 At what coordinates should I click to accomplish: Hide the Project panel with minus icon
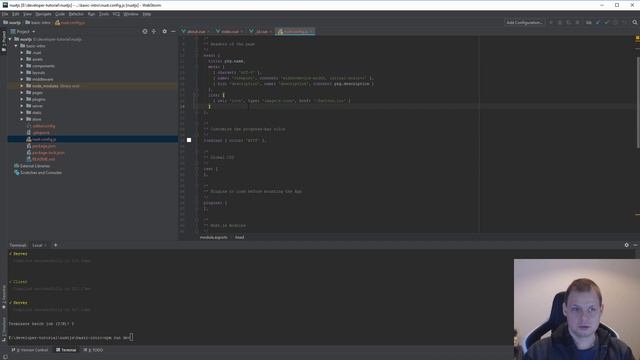click(x=173, y=31)
